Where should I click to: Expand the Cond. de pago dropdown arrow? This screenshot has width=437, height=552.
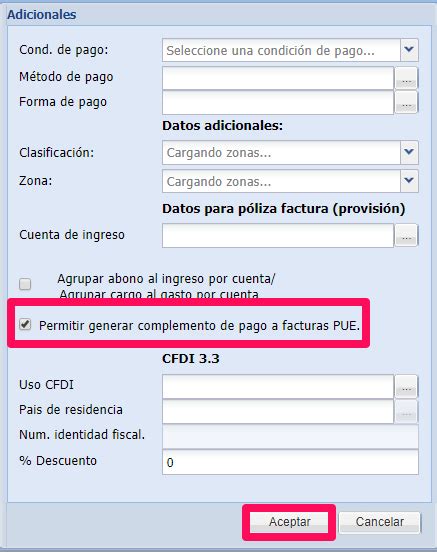coord(409,50)
